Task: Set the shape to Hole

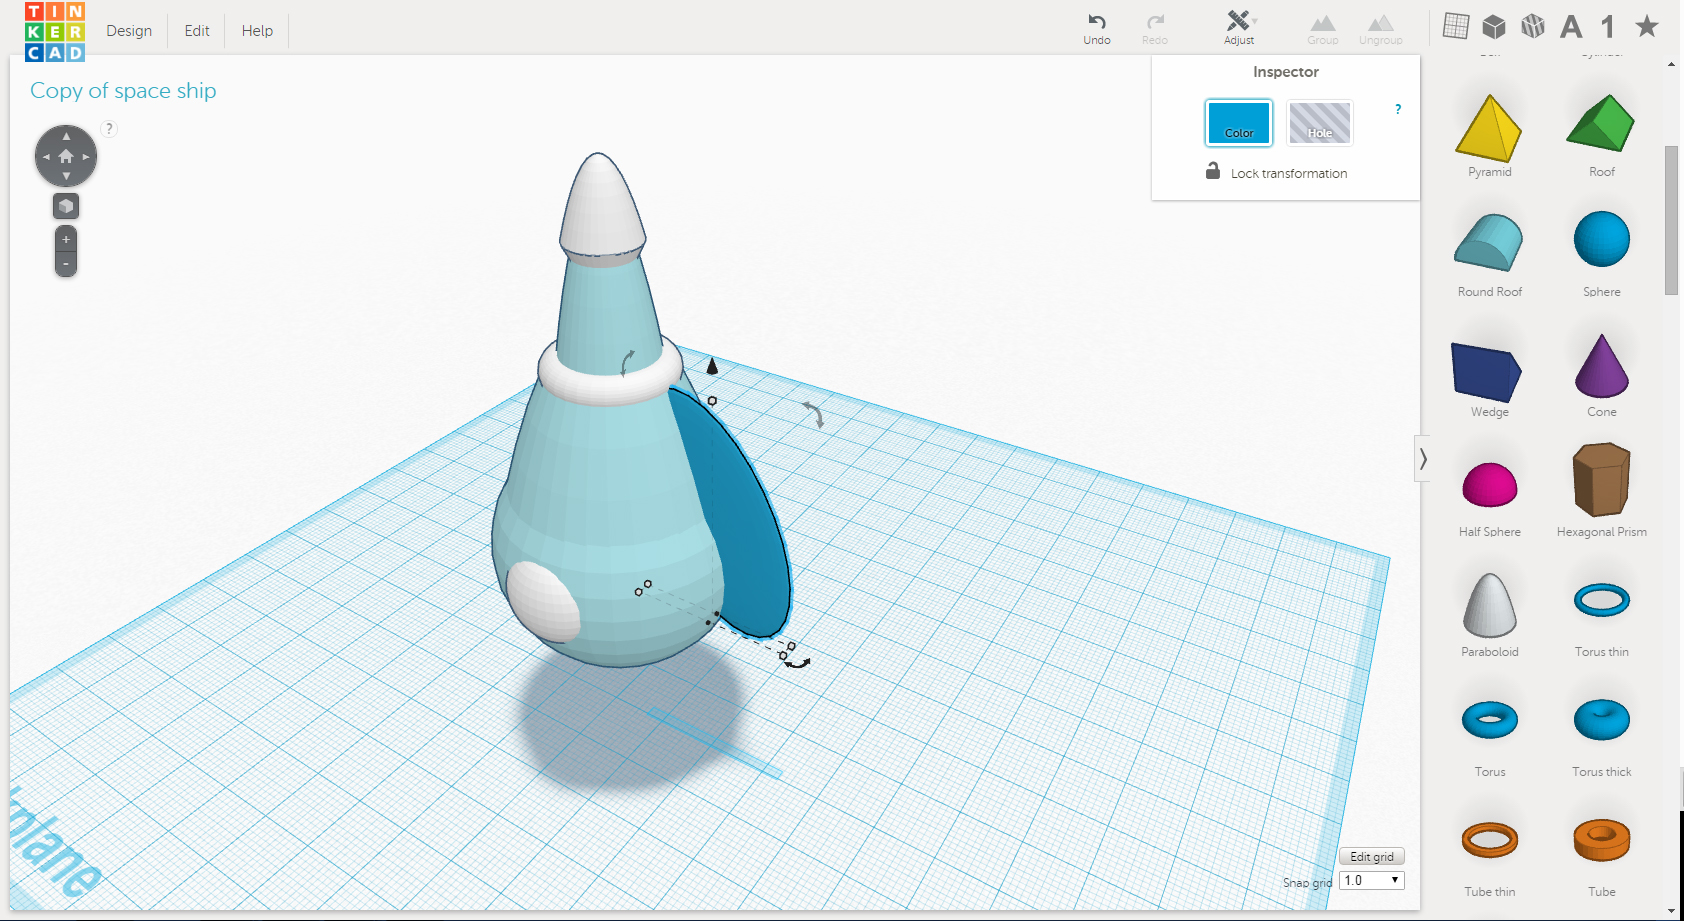Action: click(1320, 123)
